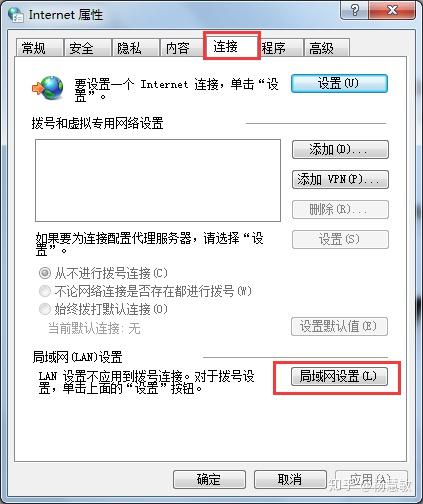Select the 始终拨打默认连接 radio button
This screenshot has height=504, width=423.
coord(45,309)
